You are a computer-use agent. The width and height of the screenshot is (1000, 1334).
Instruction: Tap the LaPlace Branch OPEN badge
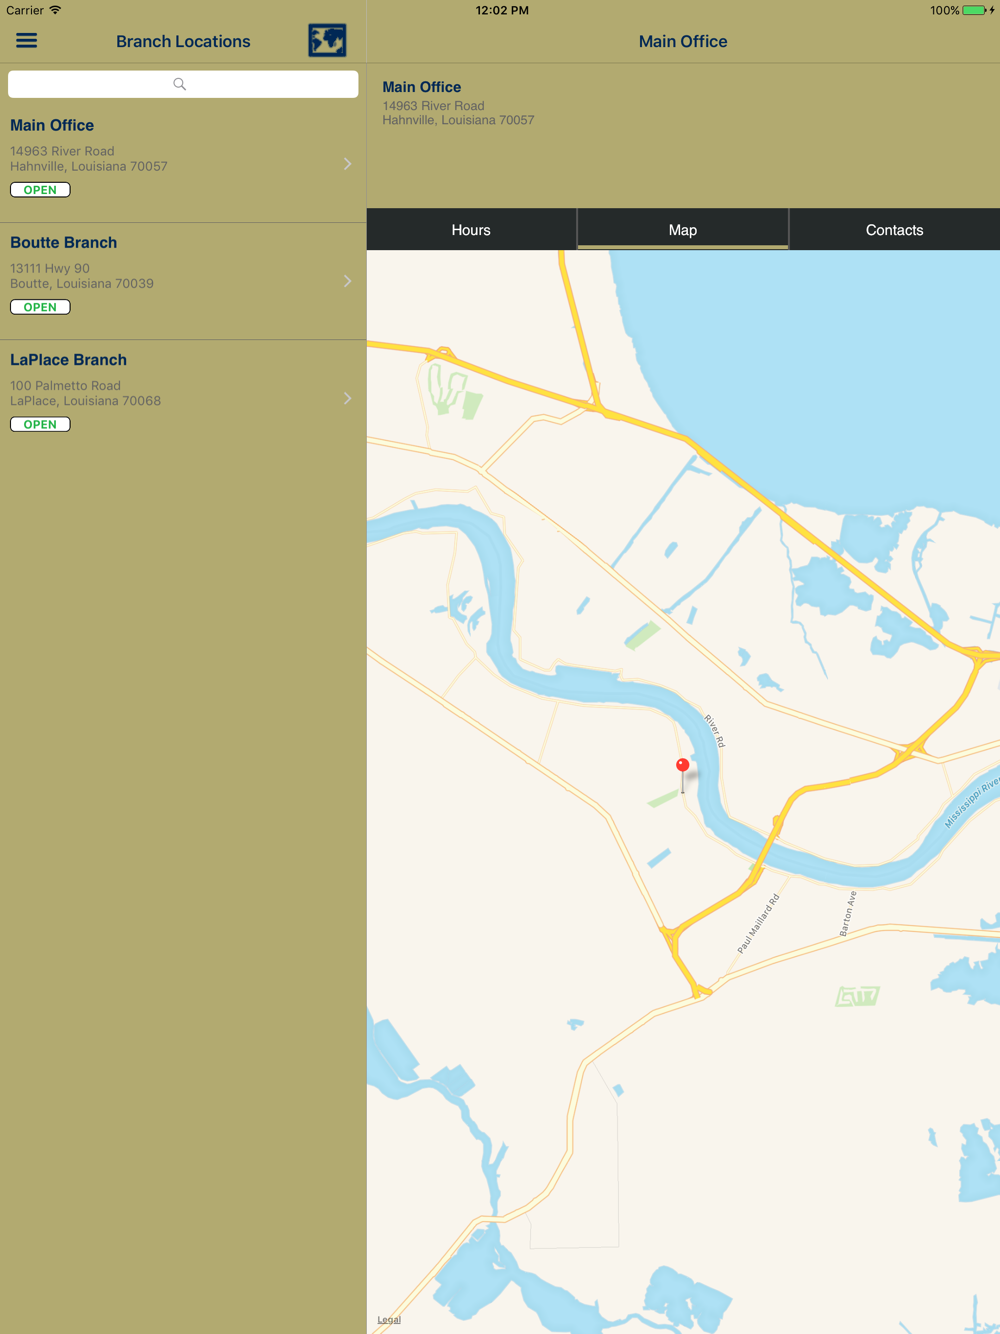(40, 424)
